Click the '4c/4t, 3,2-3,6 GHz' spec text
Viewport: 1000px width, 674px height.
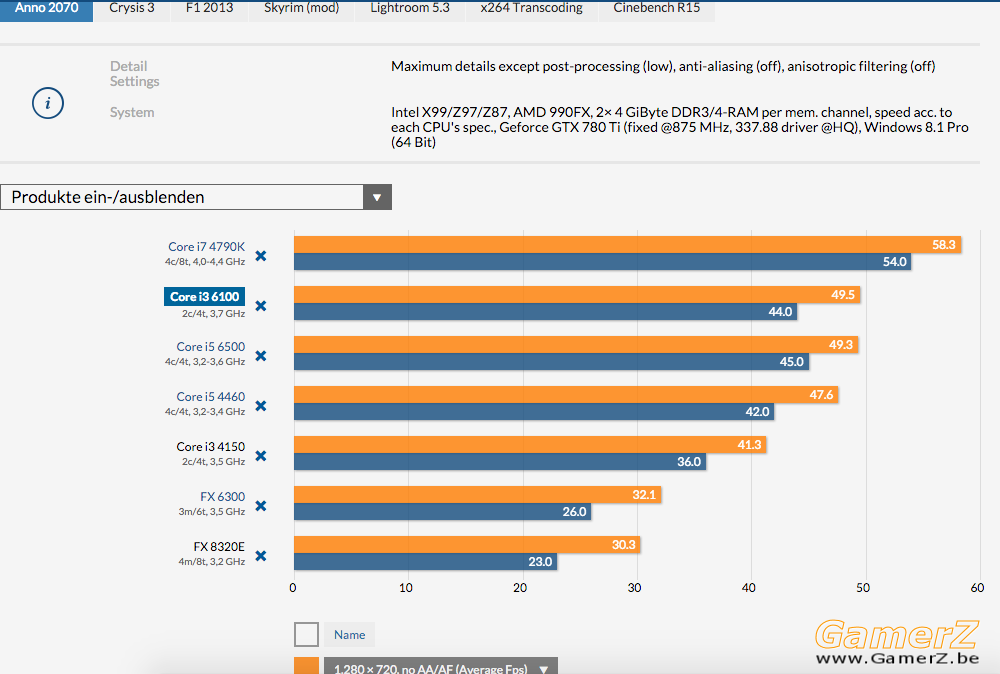tap(205, 362)
